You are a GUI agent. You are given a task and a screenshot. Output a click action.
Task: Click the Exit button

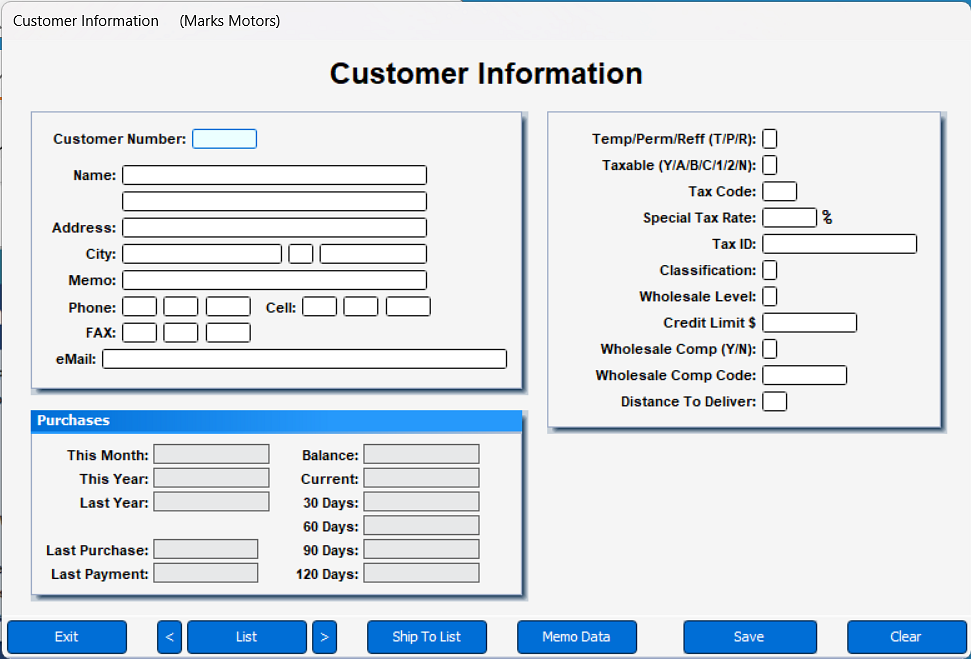click(x=66, y=637)
